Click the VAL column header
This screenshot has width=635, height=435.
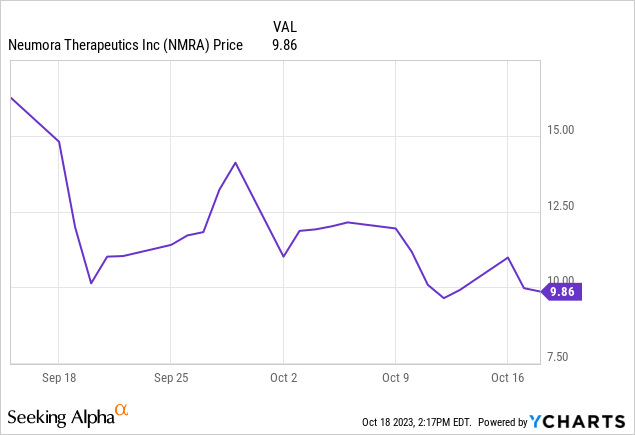285,25
